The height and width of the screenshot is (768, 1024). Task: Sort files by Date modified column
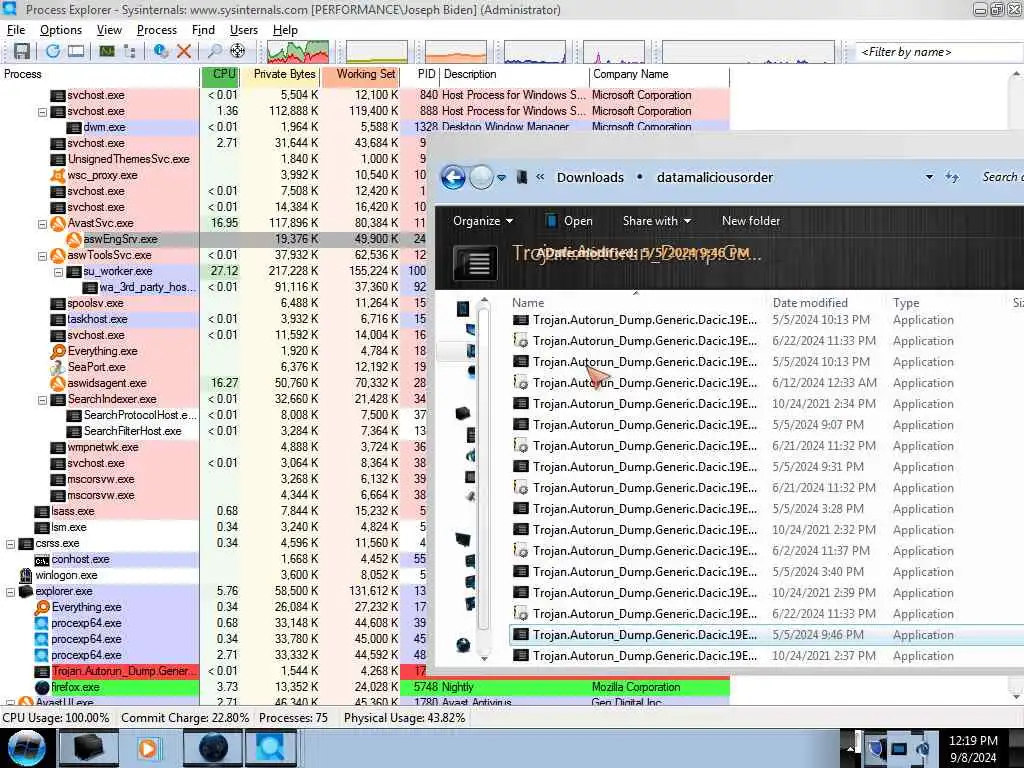pos(810,303)
